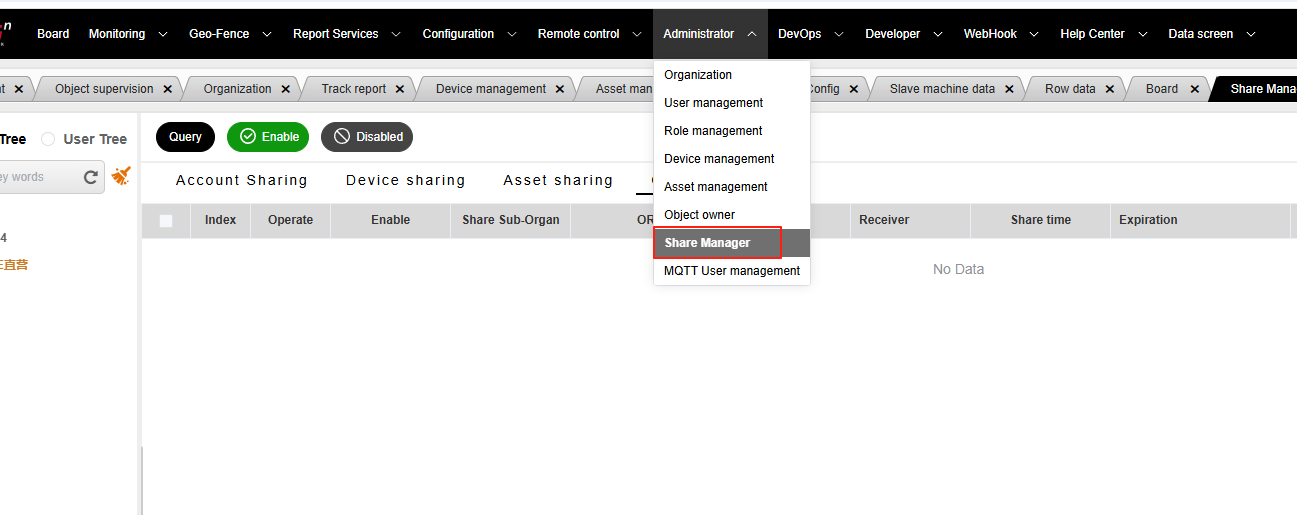The width and height of the screenshot is (1297, 515).
Task: Click the orange broom clear icon
Action: click(x=121, y=176)
